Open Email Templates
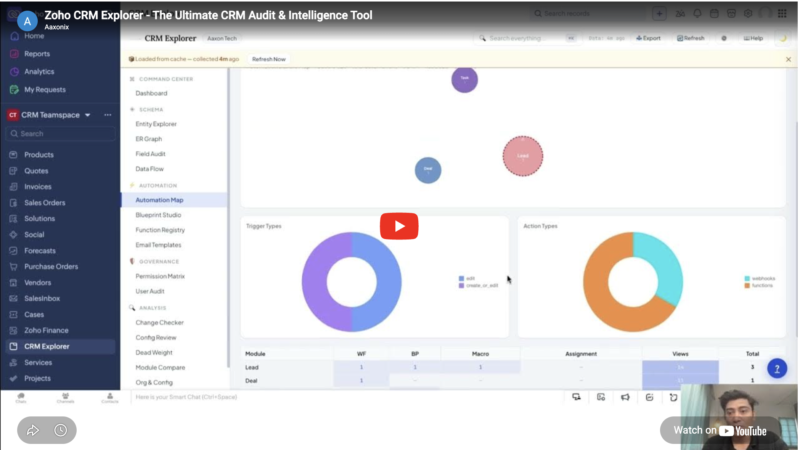Image resolution: width=800 pixels, height=450 pixels. click(158, 245)
